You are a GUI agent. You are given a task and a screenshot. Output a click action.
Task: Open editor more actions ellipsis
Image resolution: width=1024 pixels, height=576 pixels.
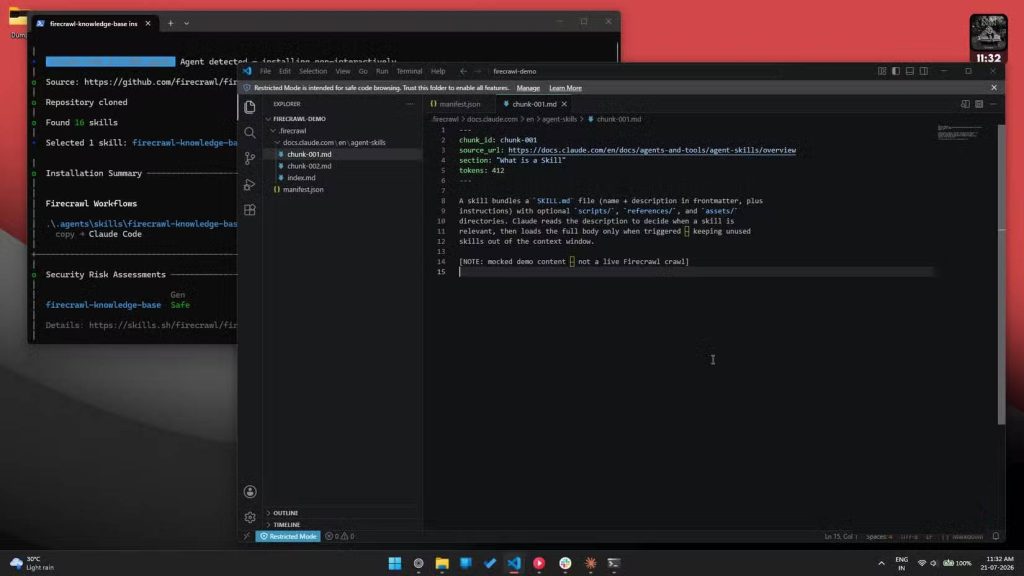[x=993, y=104]
